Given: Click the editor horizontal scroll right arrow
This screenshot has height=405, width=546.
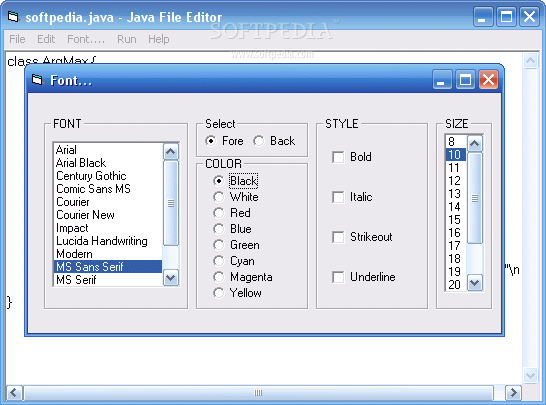Looking at the screenshot, I should click(x=514, y=393).
